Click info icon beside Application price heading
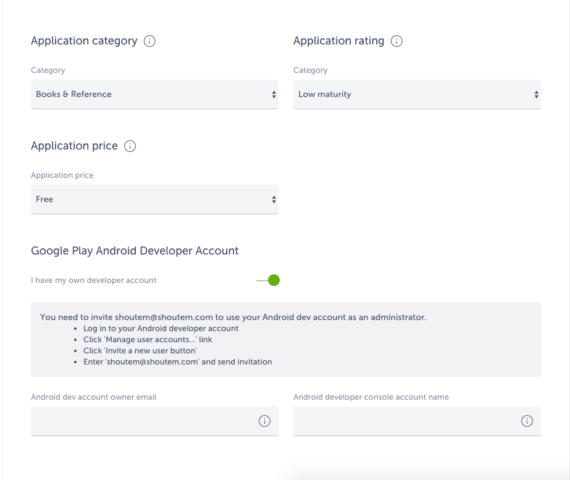This screenshot has height=480, width=570. [x=130, y=146]
